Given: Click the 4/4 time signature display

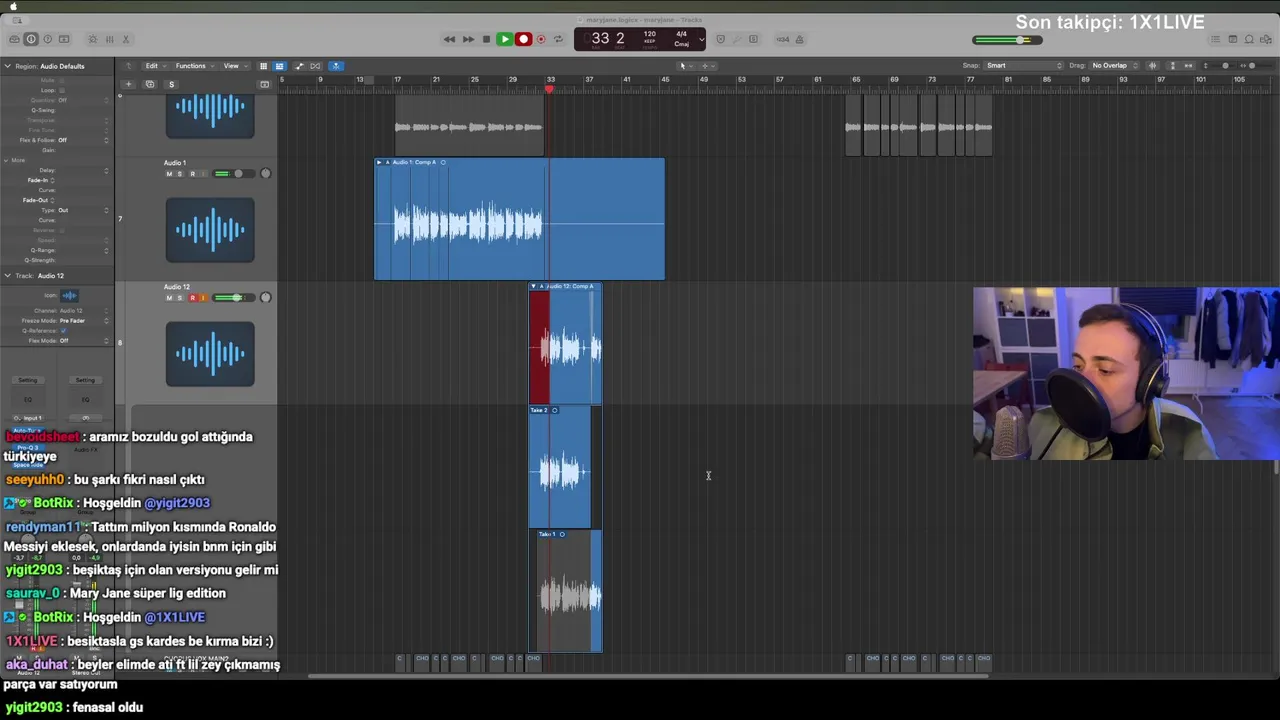Looking at the screenshot, I should (x=681, y=35).
